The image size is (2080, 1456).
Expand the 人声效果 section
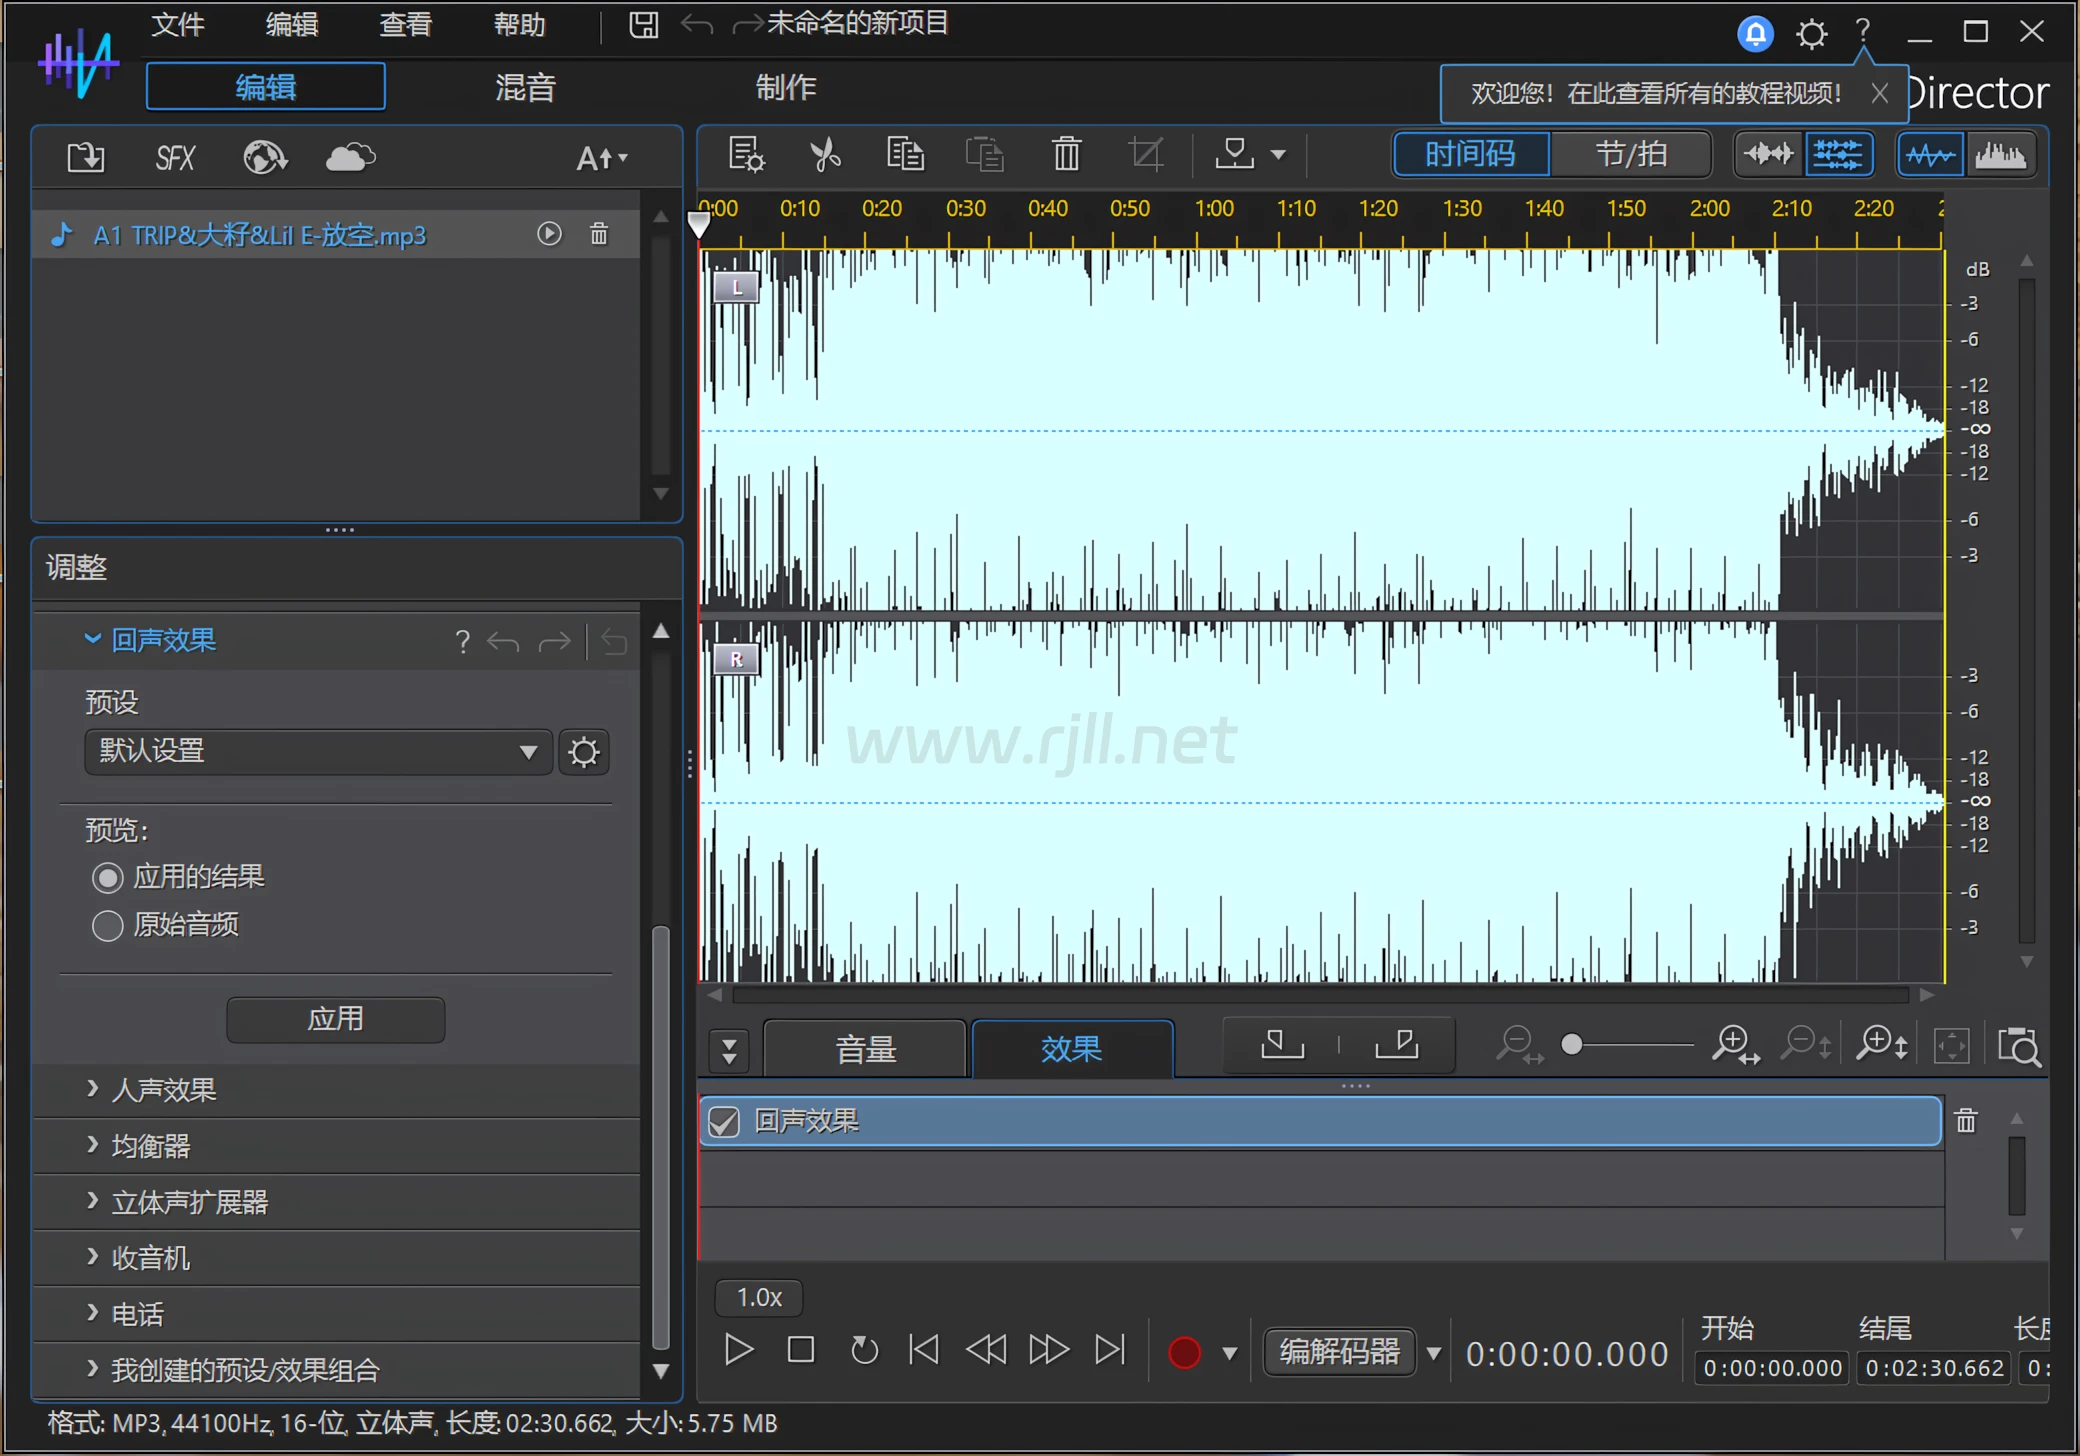tap(163, 1090)
